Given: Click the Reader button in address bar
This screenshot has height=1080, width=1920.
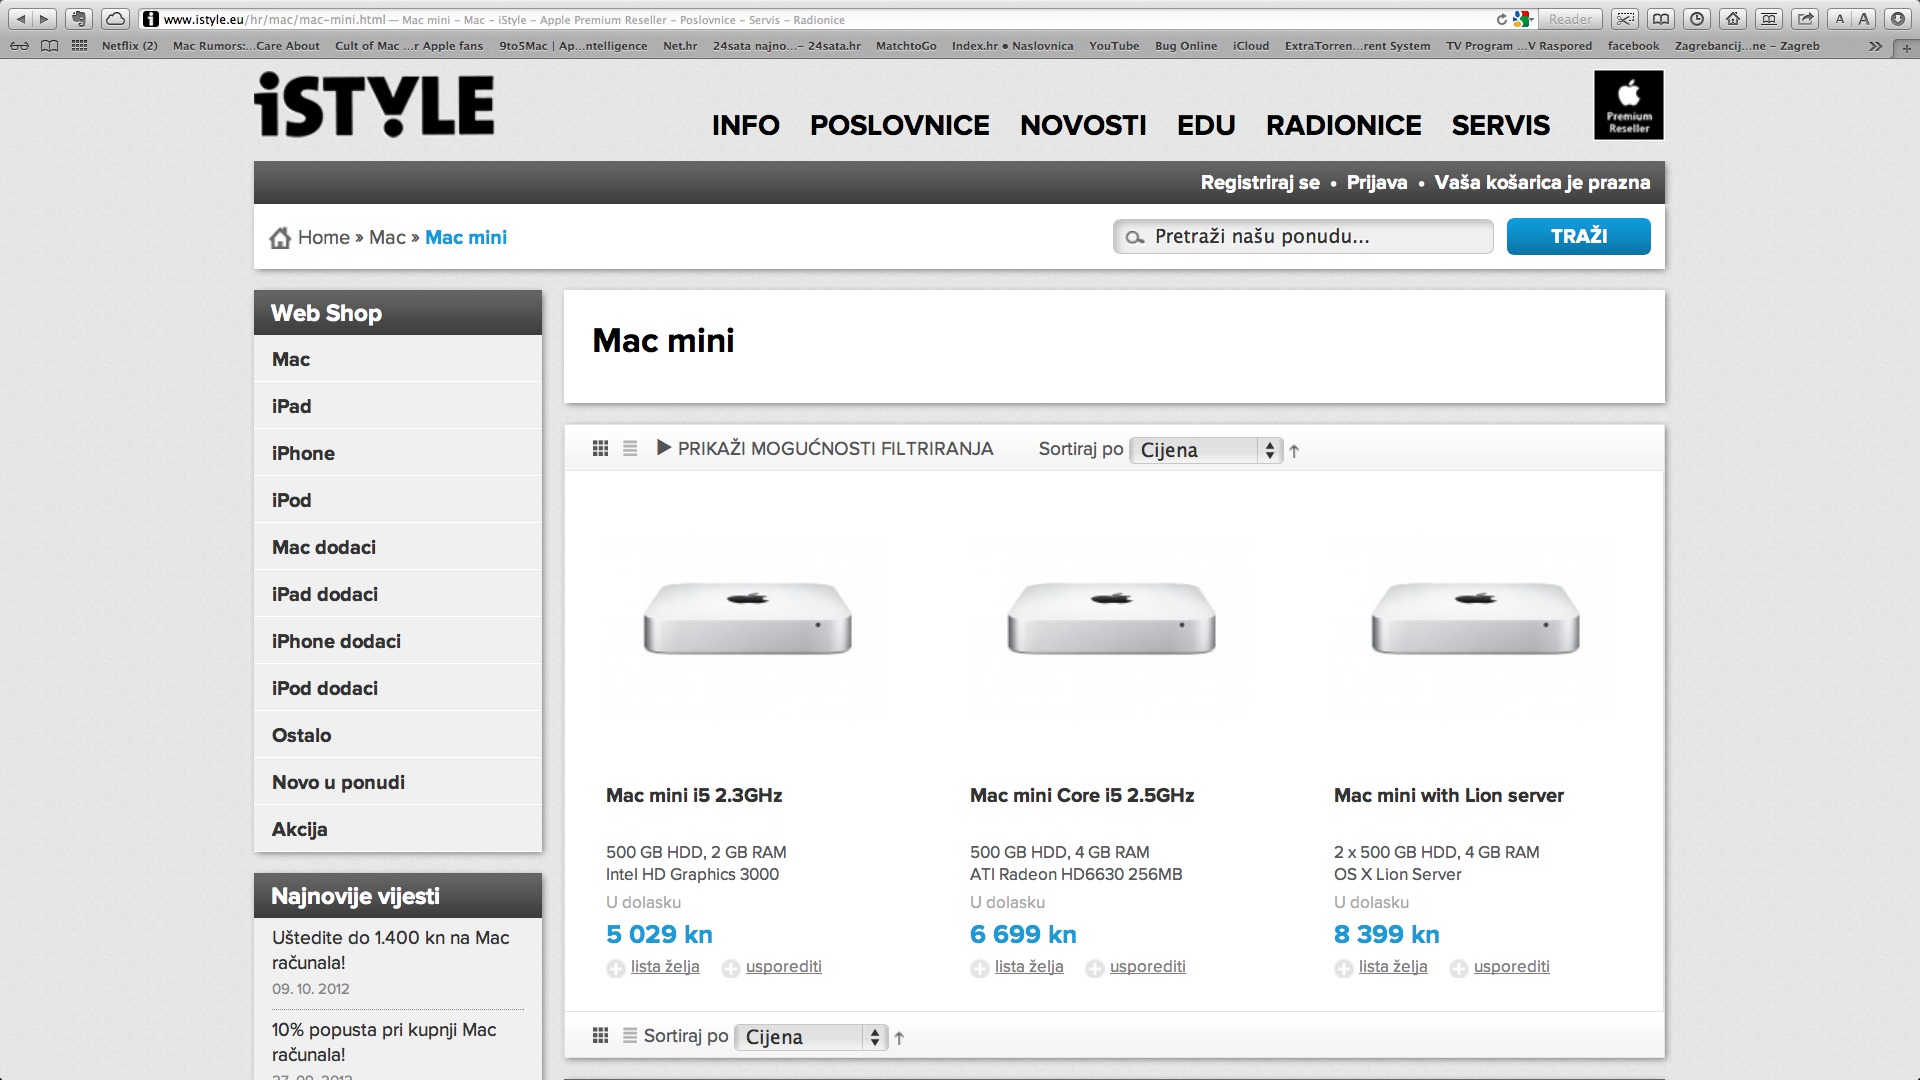Looking at the screenshot, I should point(1570,19).
